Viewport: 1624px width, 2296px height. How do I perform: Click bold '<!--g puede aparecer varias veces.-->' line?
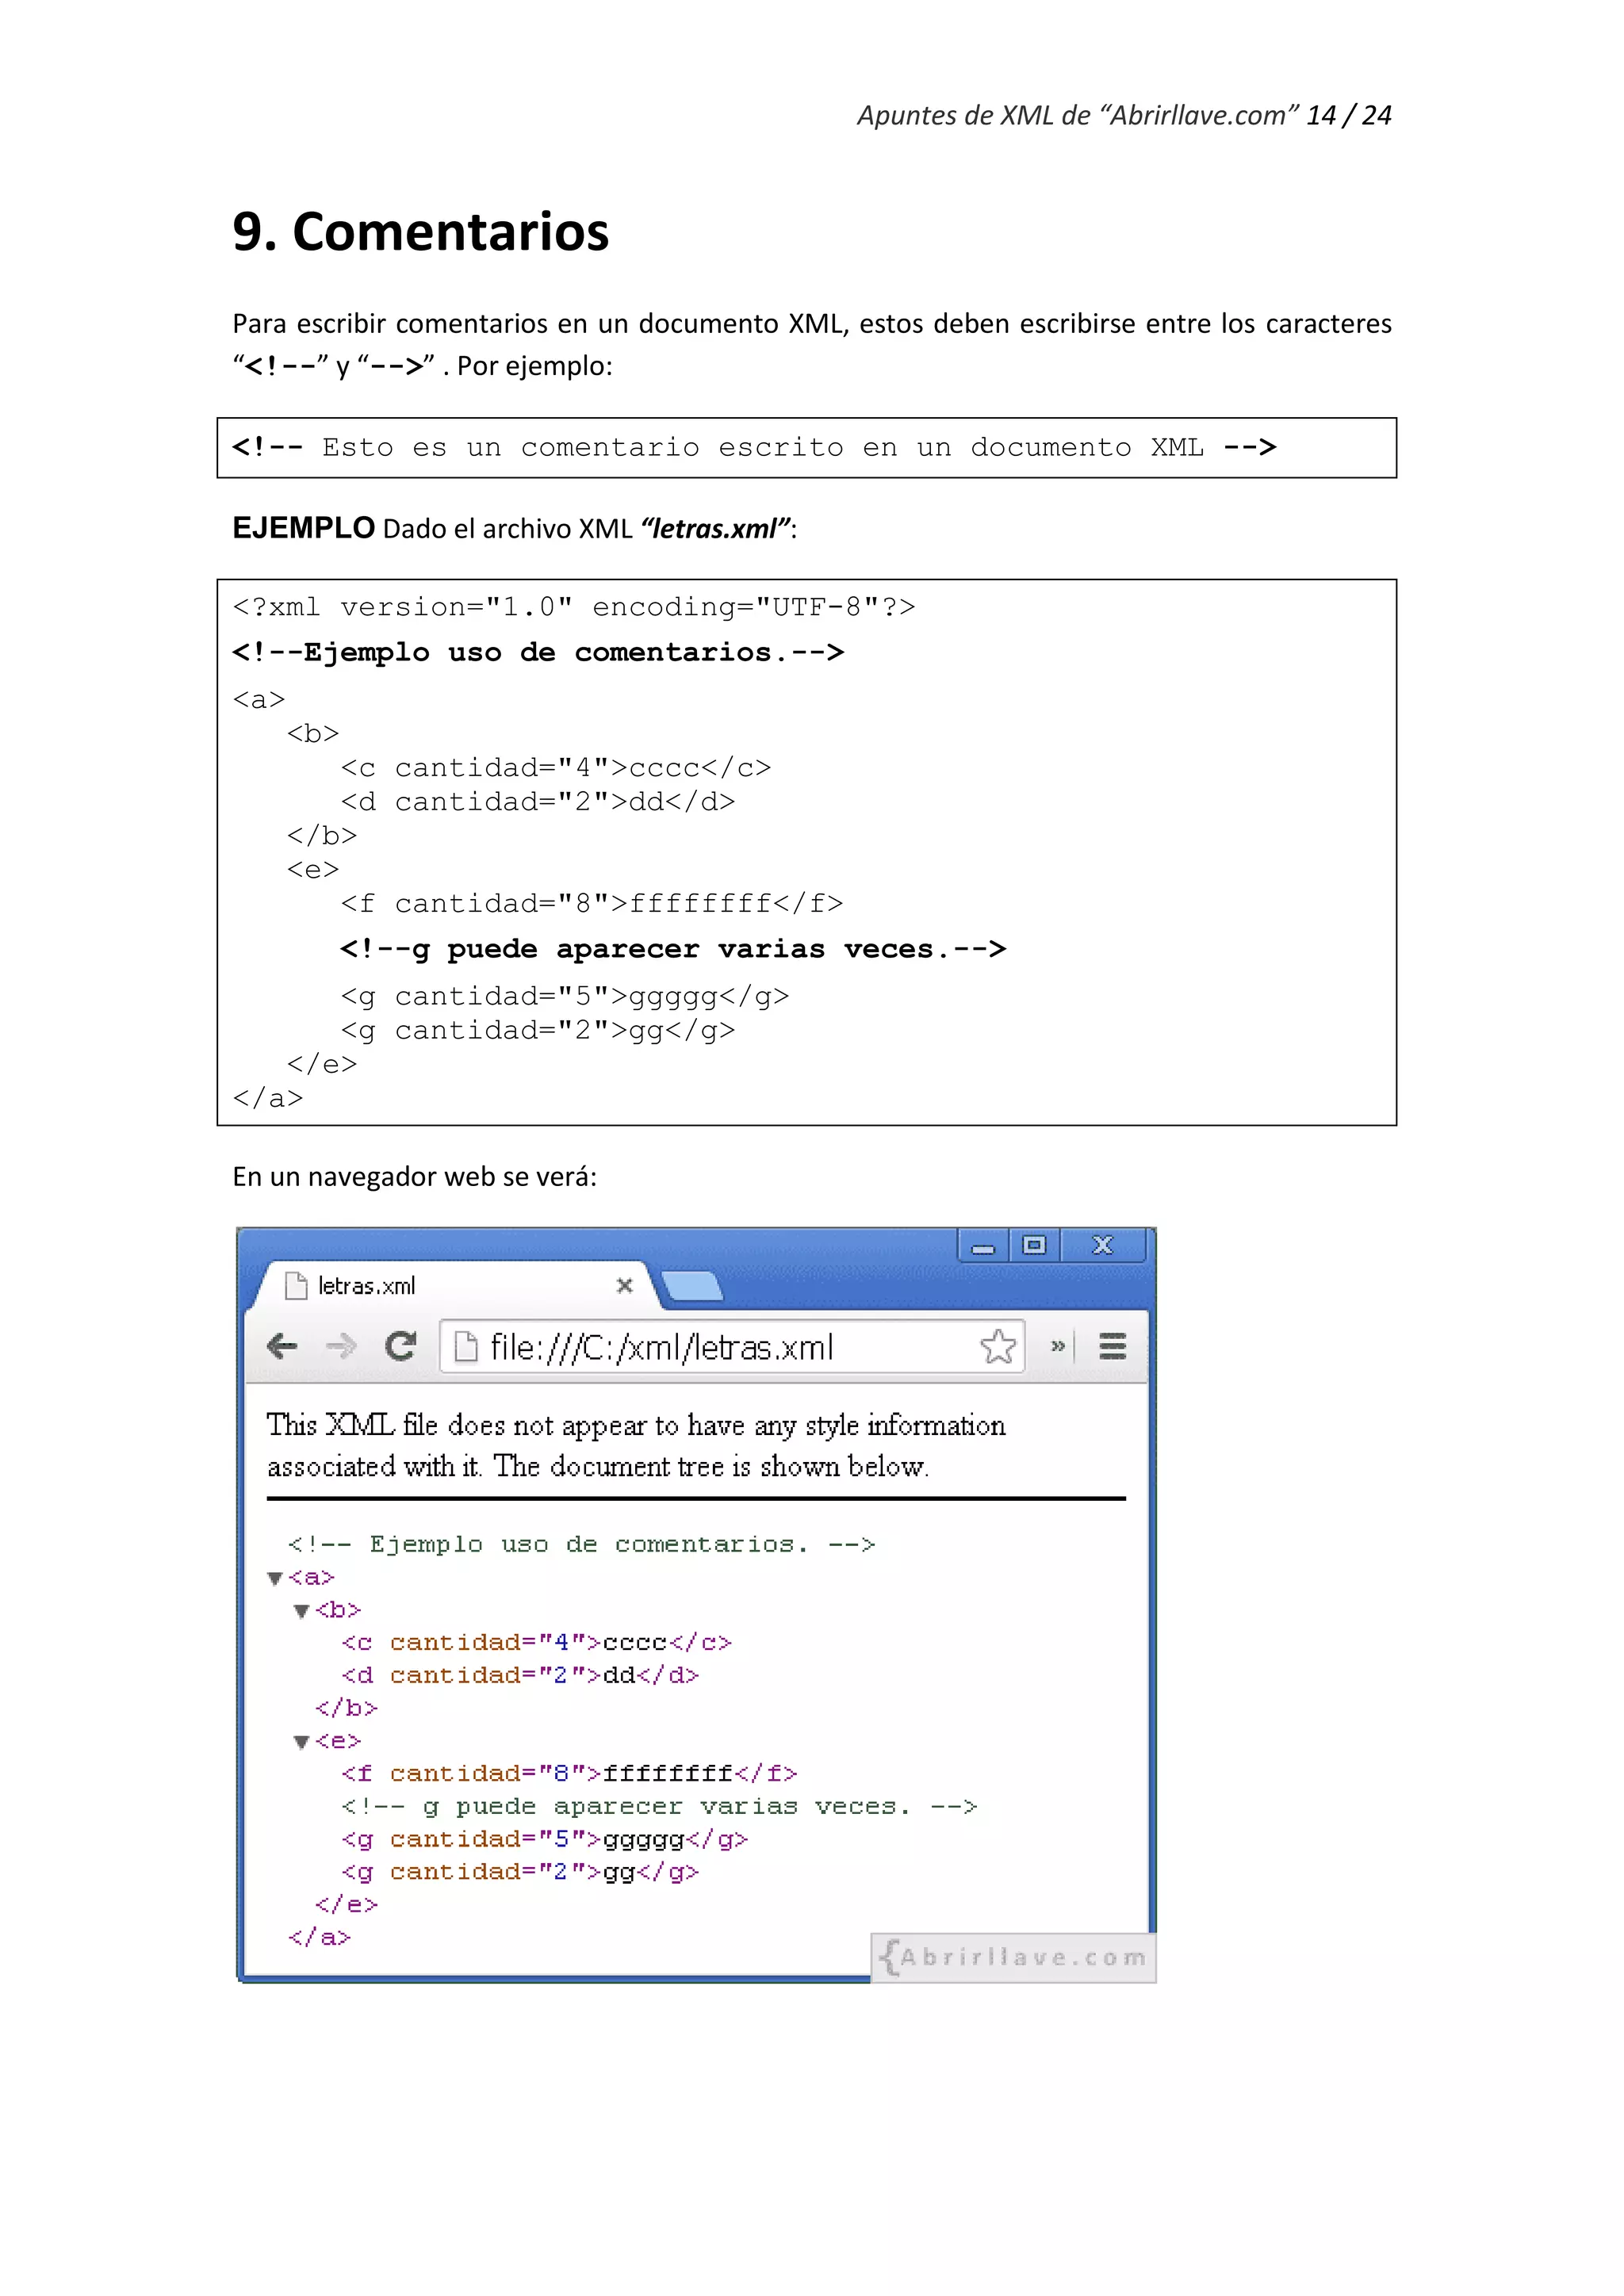[x=673, y=949]
